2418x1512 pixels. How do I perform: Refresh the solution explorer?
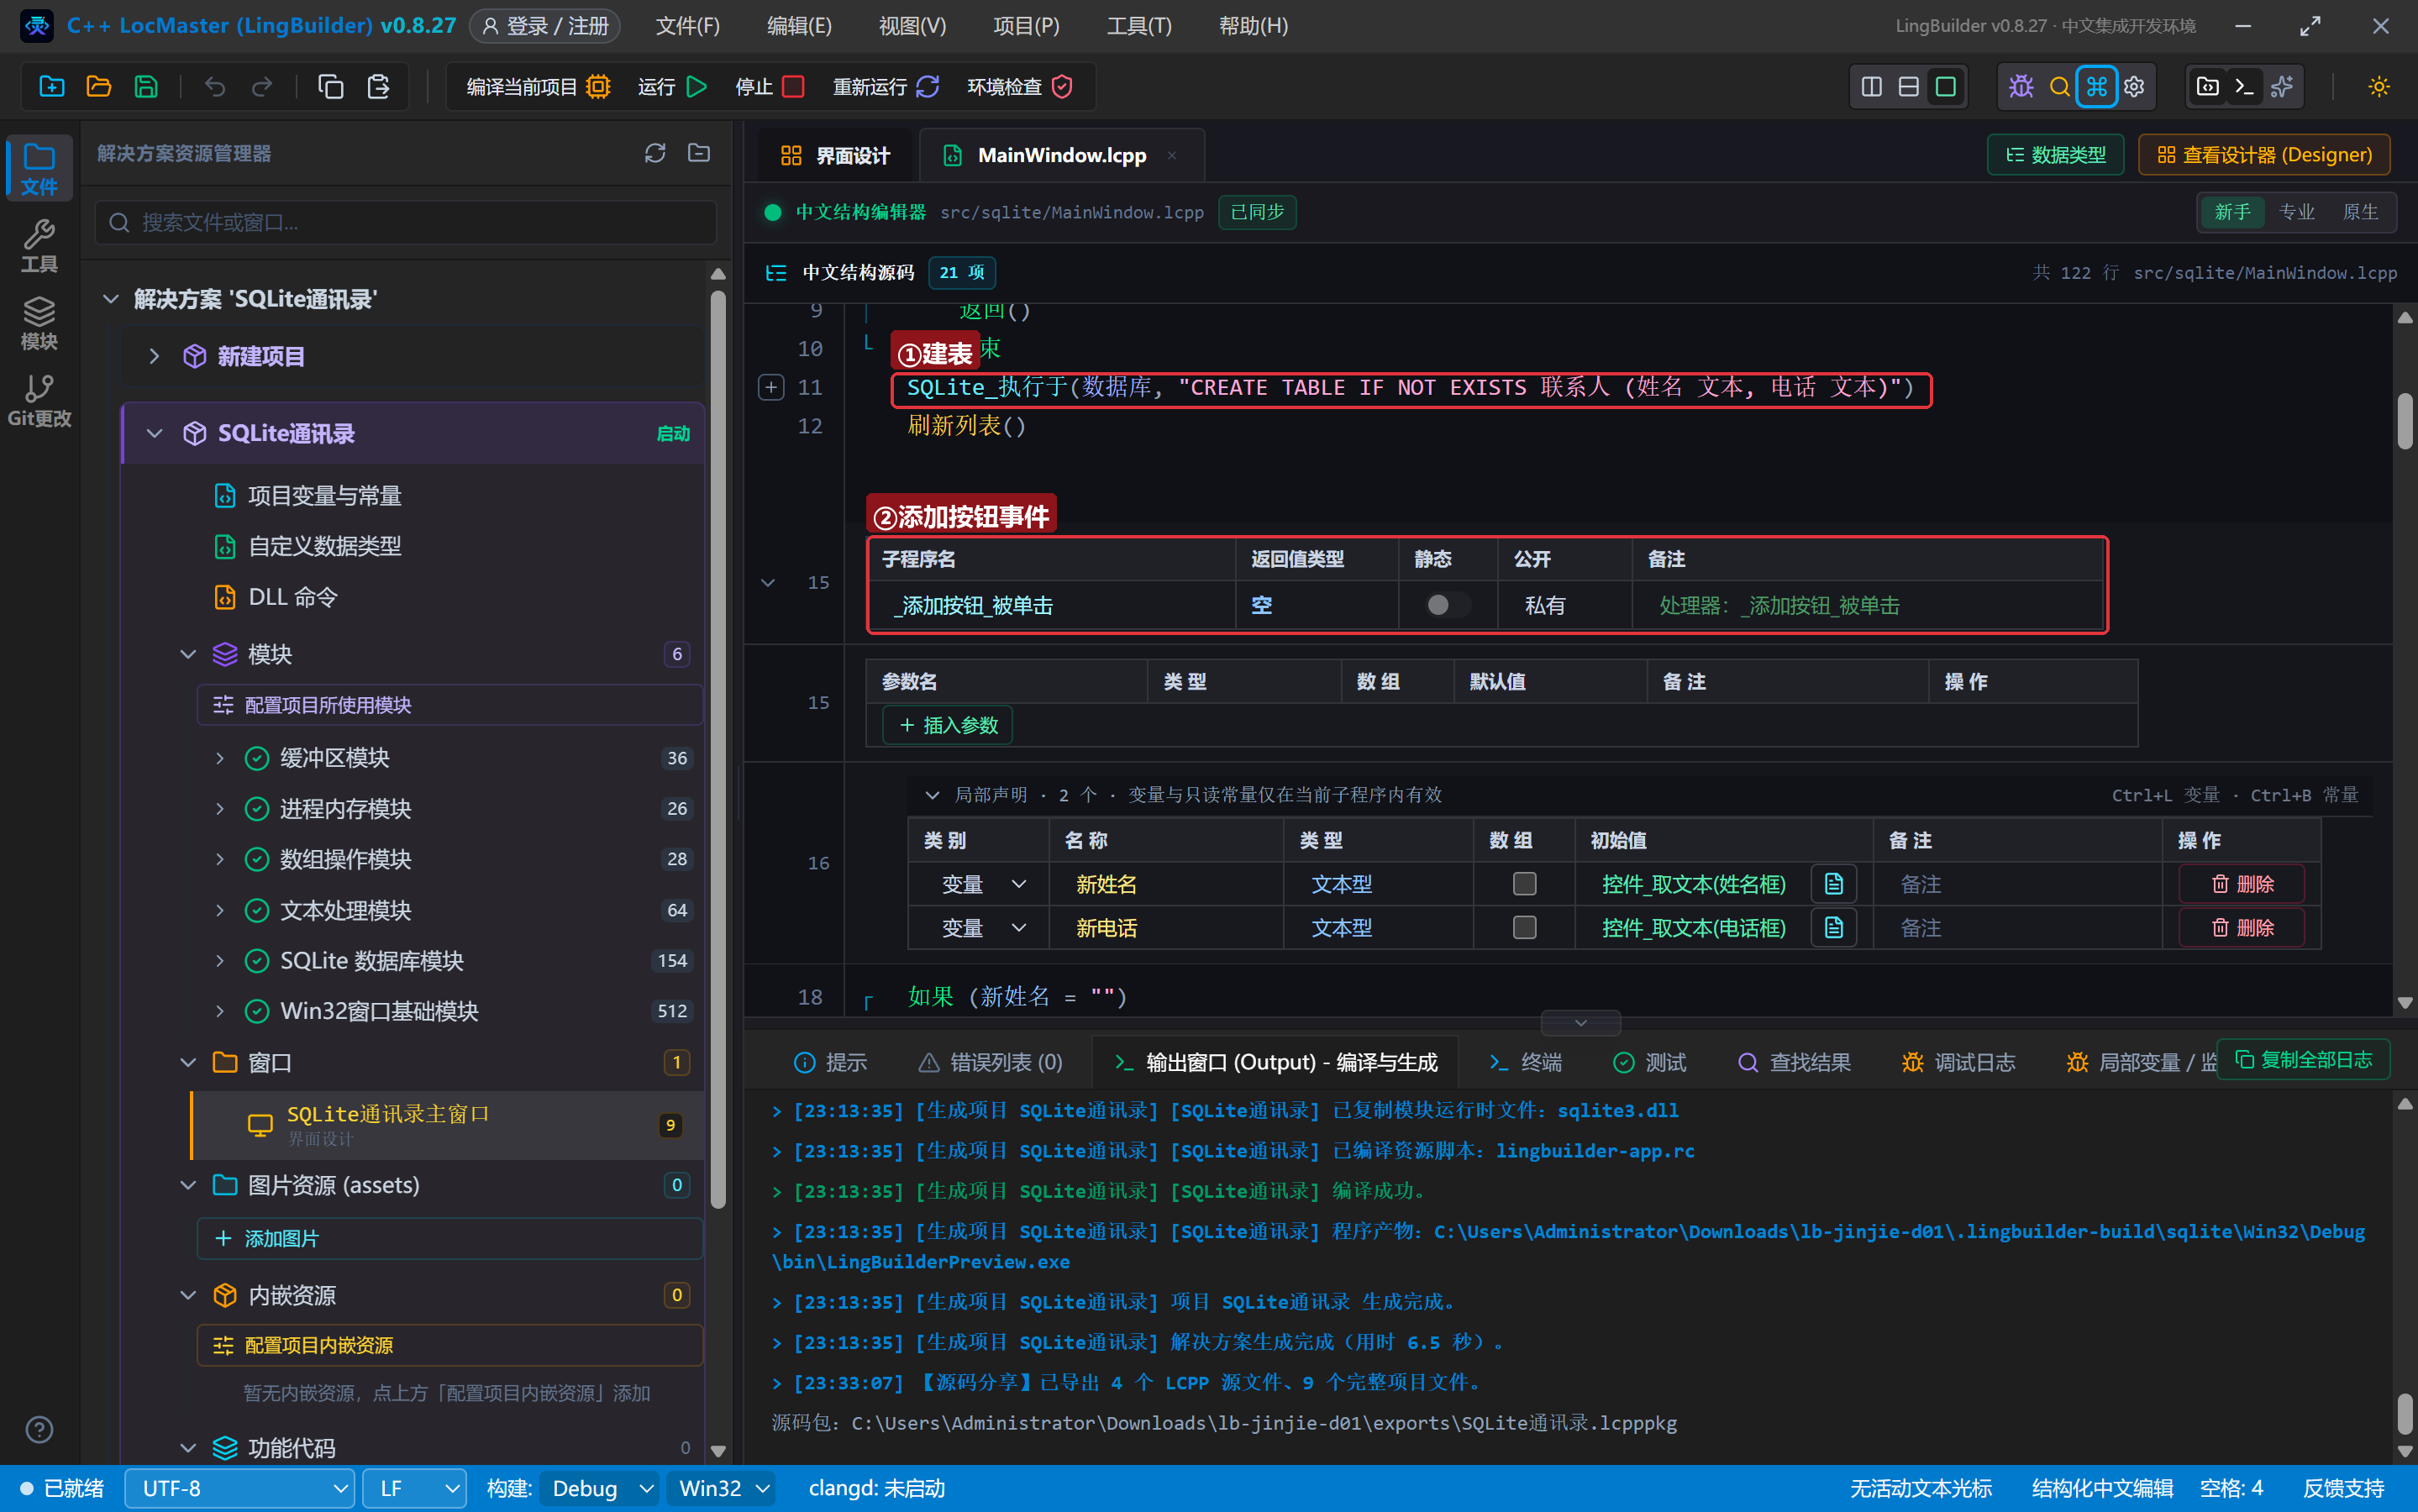click(x=655, y=153)
